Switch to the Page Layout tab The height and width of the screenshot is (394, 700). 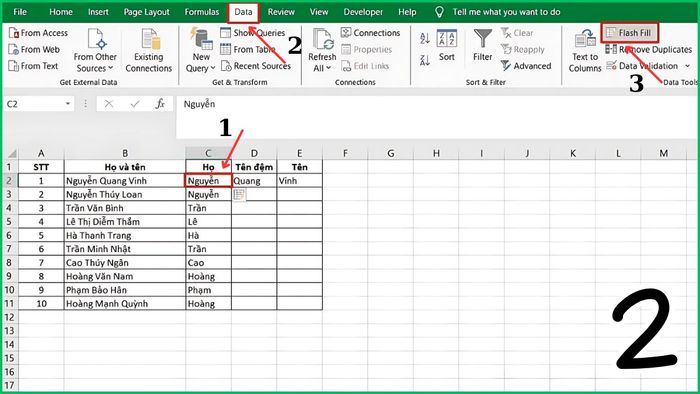[146, 12]
